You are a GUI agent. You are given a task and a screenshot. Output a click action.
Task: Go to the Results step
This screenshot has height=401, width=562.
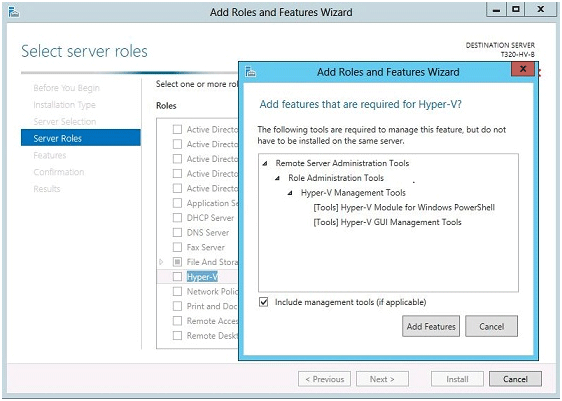tap(47, 189)
